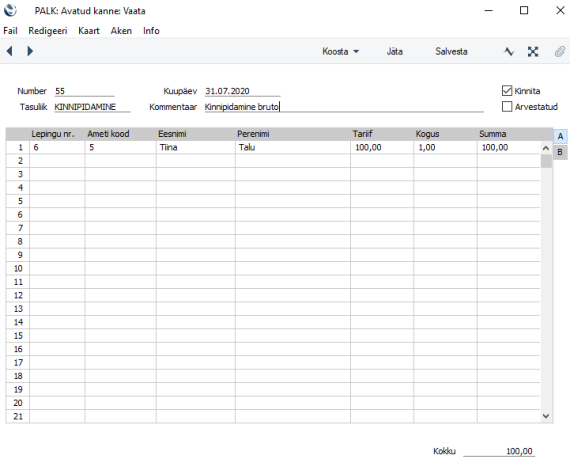Switch to flip tab B

click(560, 152)
